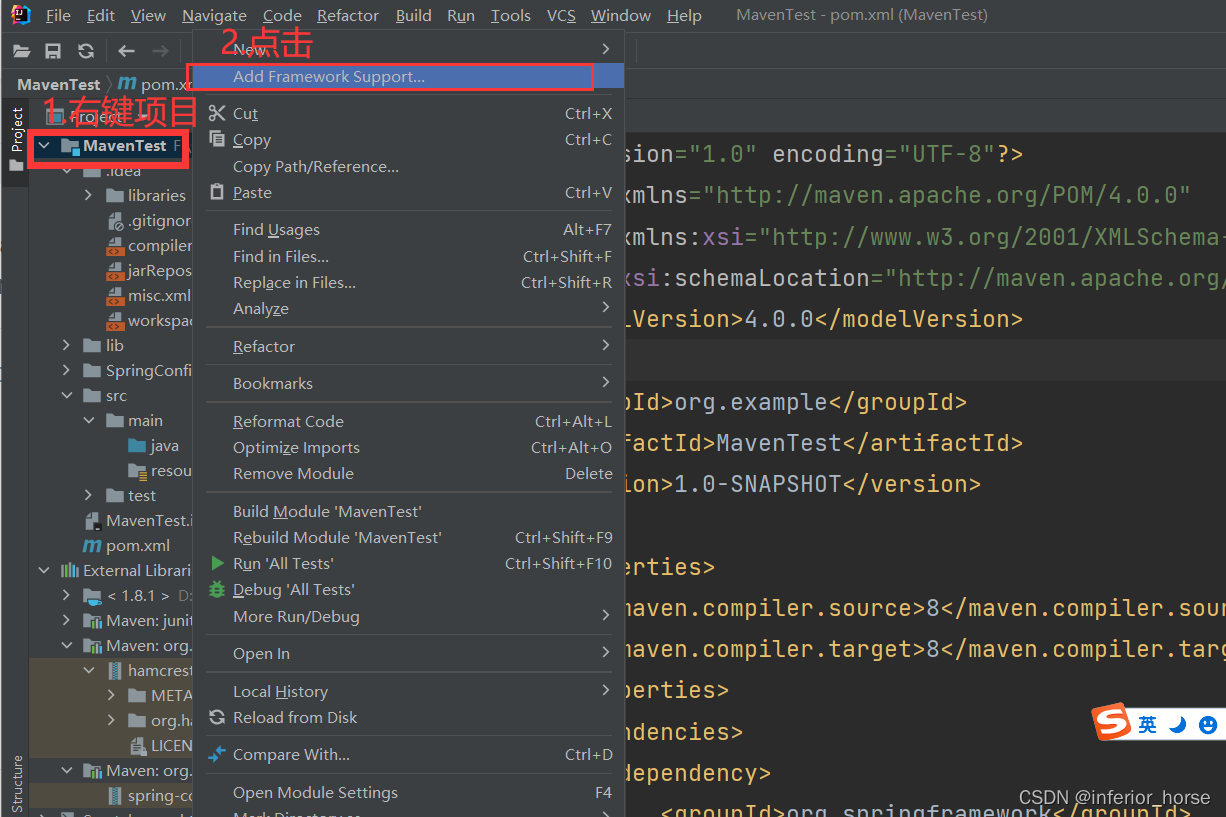
Task: Click the Open folder icon in the toolbar
Action: pyautogui.click(x=20, y=48)
